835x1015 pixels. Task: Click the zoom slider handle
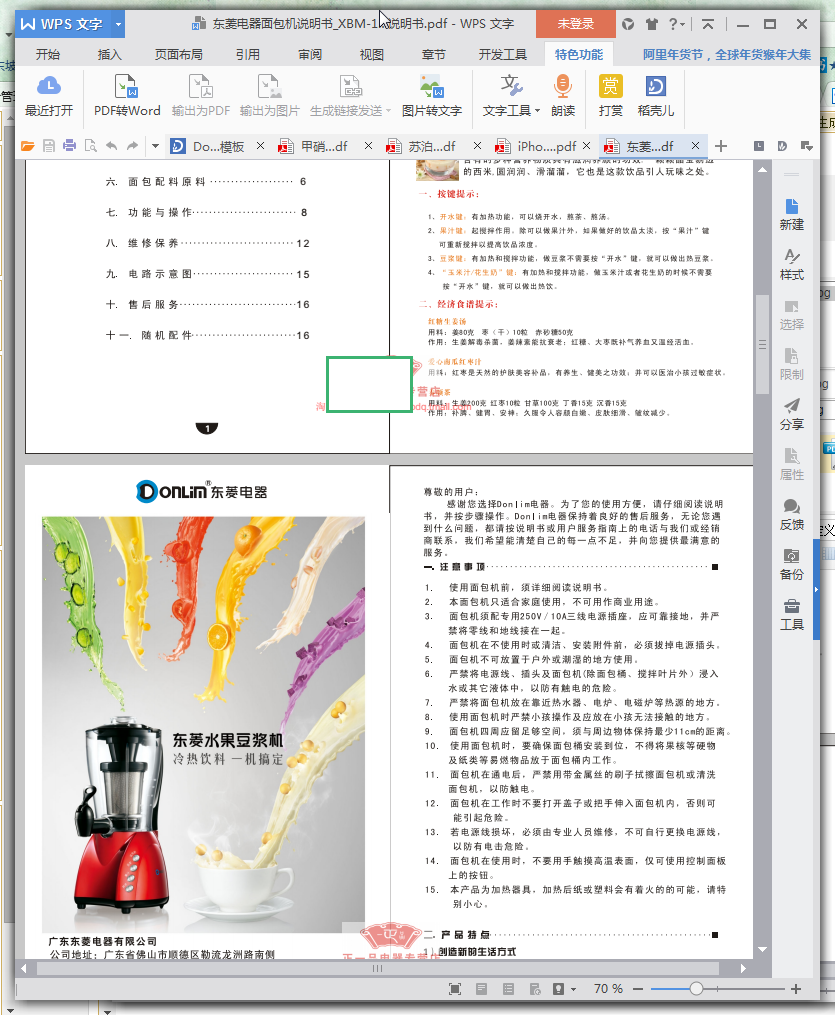click(696, 989)
